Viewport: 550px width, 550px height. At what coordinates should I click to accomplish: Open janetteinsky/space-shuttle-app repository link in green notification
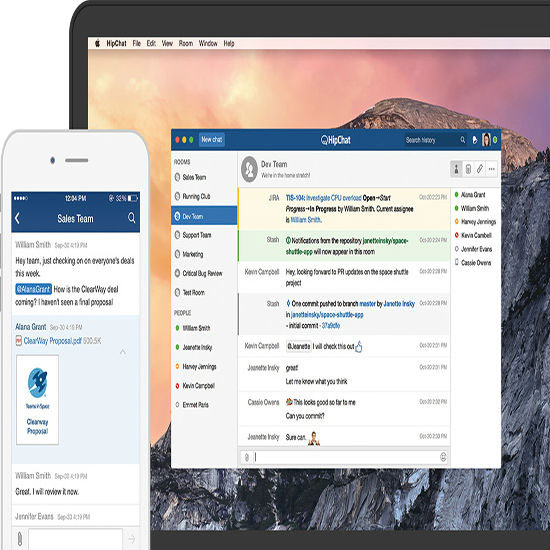(x=347, y=246)
